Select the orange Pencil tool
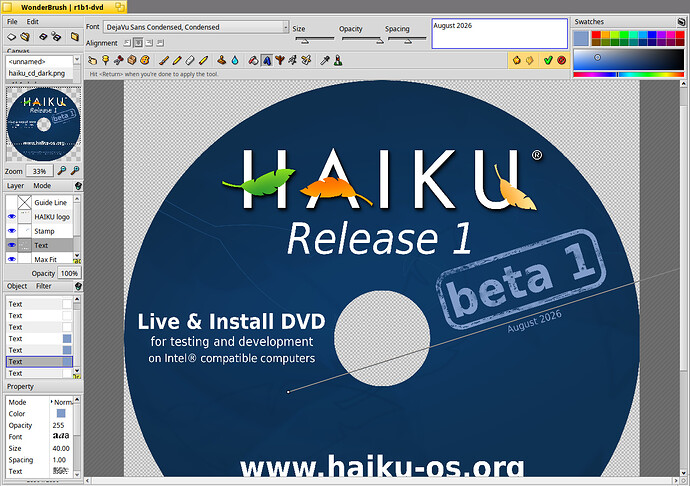Image resolution: width=690 pixels, height=486 pixels. [177, 60]
